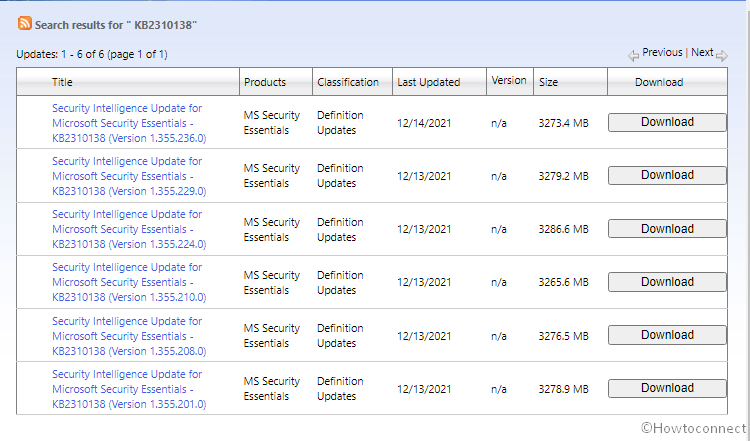The height and width of the screenshot is (441, 750).
Task: Download the 3278.9 MB update
Action: pos(667,388)
